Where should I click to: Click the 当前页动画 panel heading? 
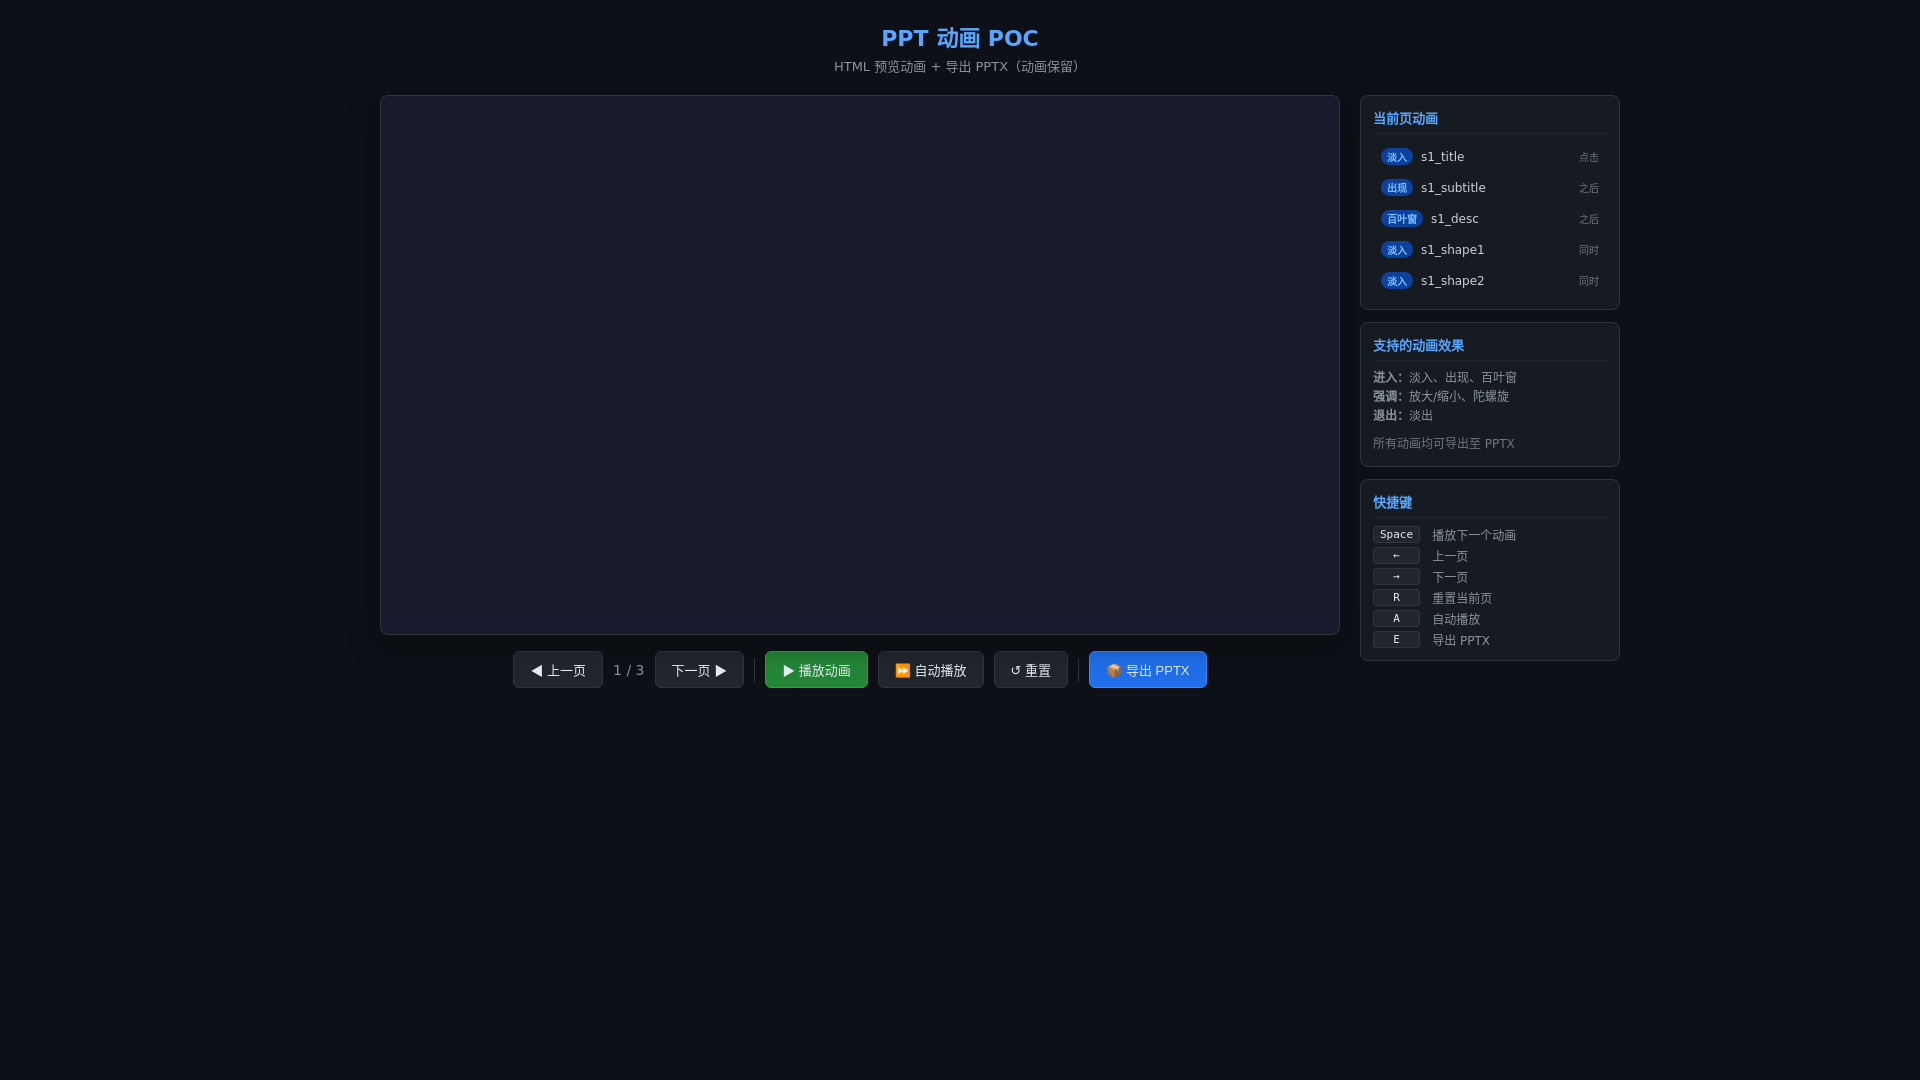coord(1405,119)
